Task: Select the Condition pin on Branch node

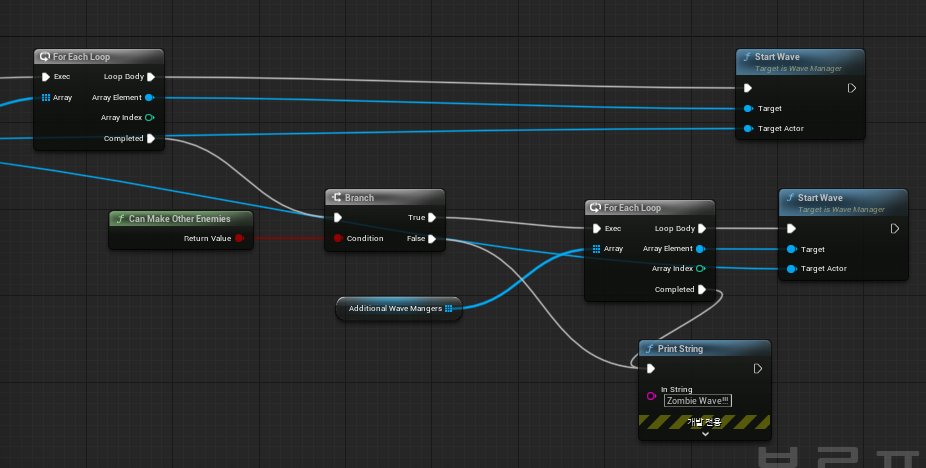Action: click(x=338, y=238)
